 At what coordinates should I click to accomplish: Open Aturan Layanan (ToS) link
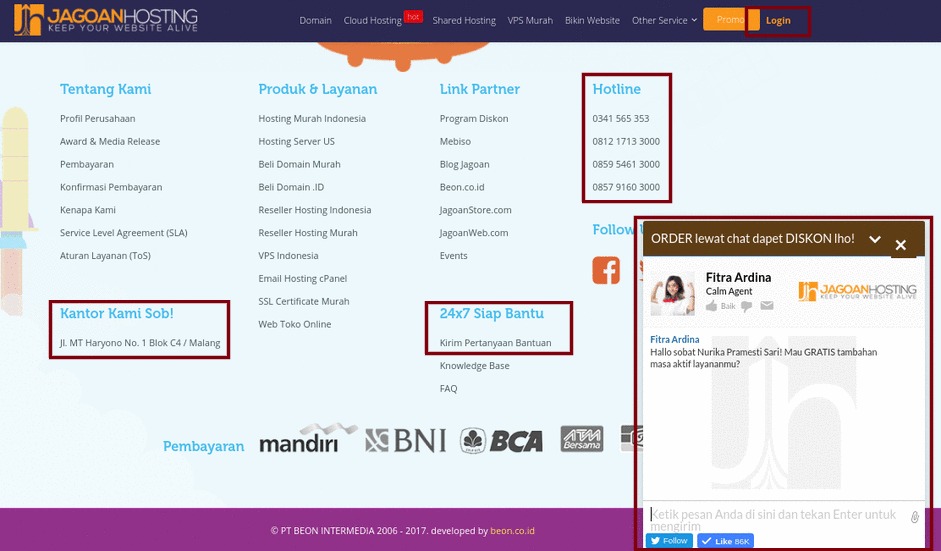point(105,256)
